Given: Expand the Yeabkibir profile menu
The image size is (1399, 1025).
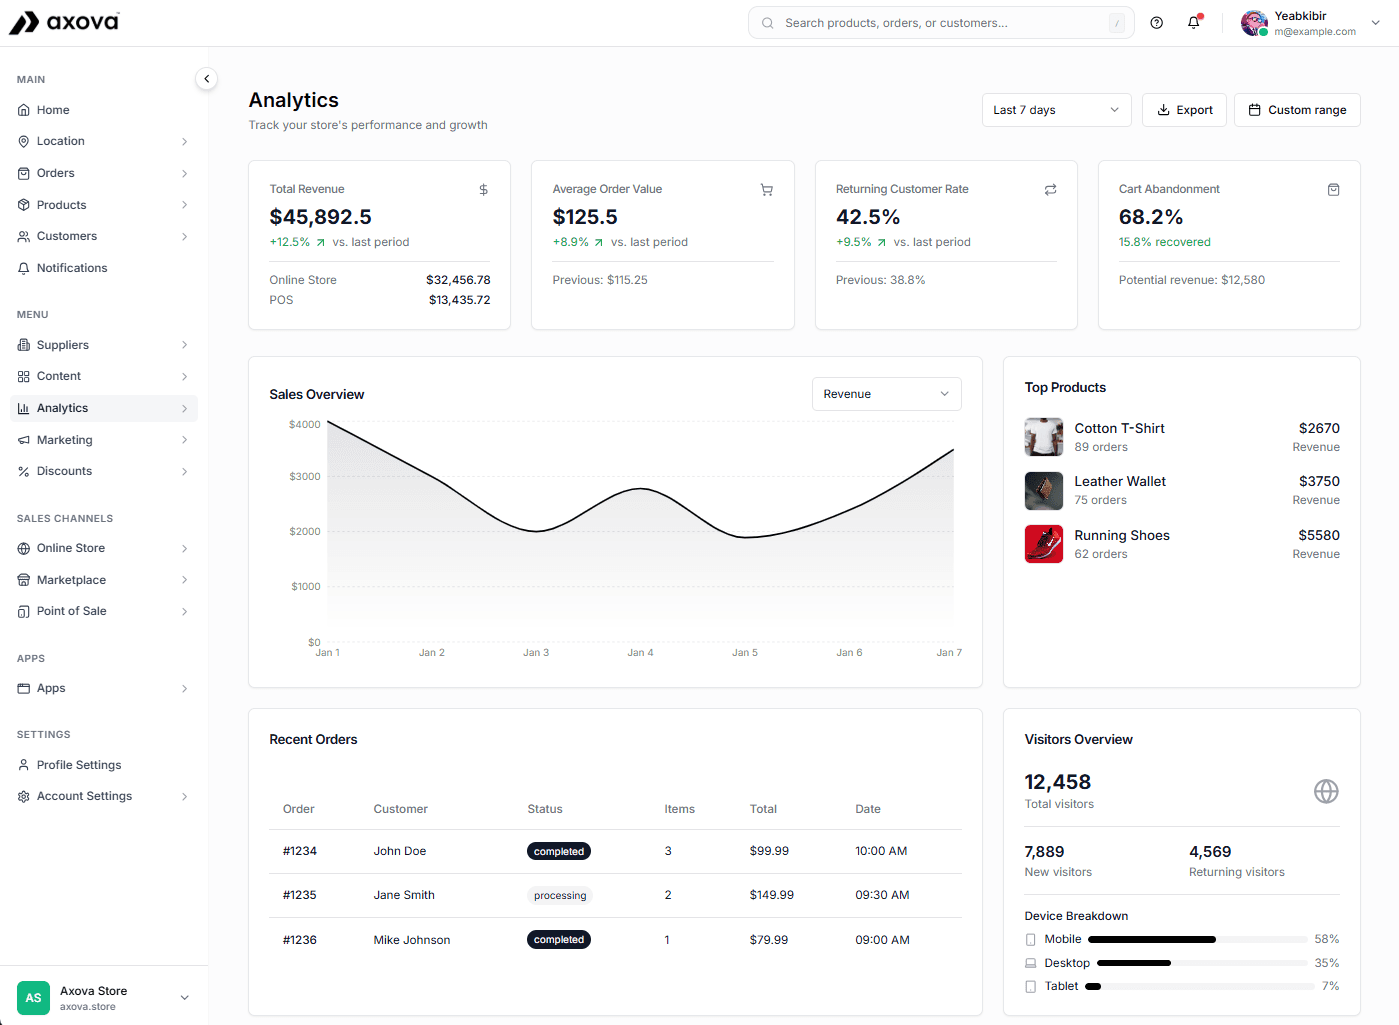Looking at the screenshot, I should point(1375,22).
